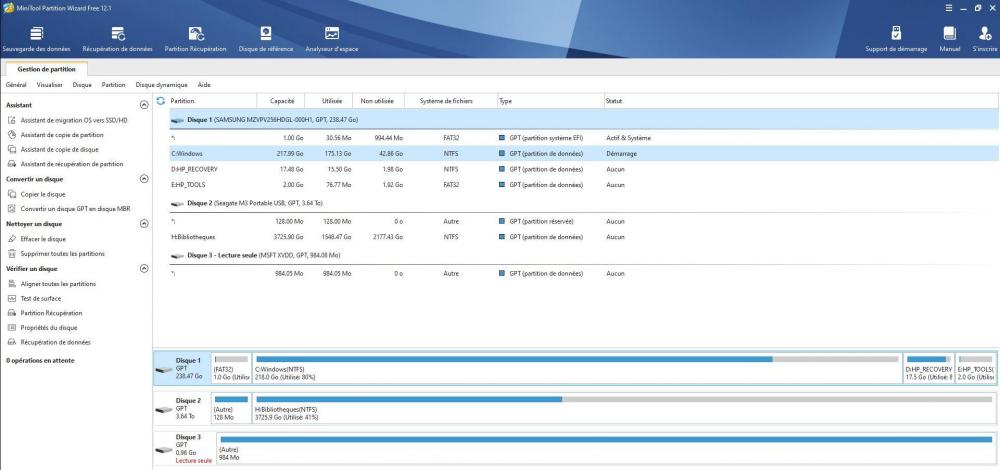Image resolution: width=1000 pixels, height=470 pixels.
Task: Open the Disque dynamique menu
Action: 161,85
